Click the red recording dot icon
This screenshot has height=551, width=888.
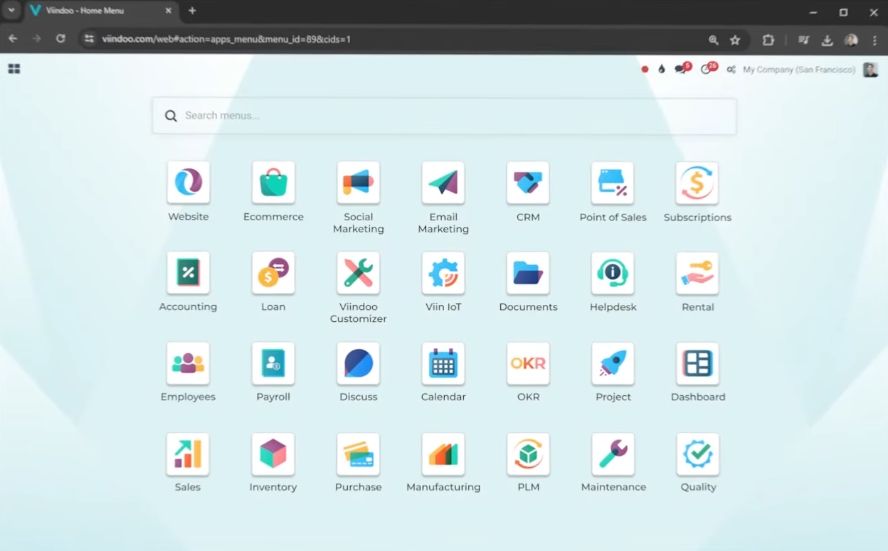point(644,70)
